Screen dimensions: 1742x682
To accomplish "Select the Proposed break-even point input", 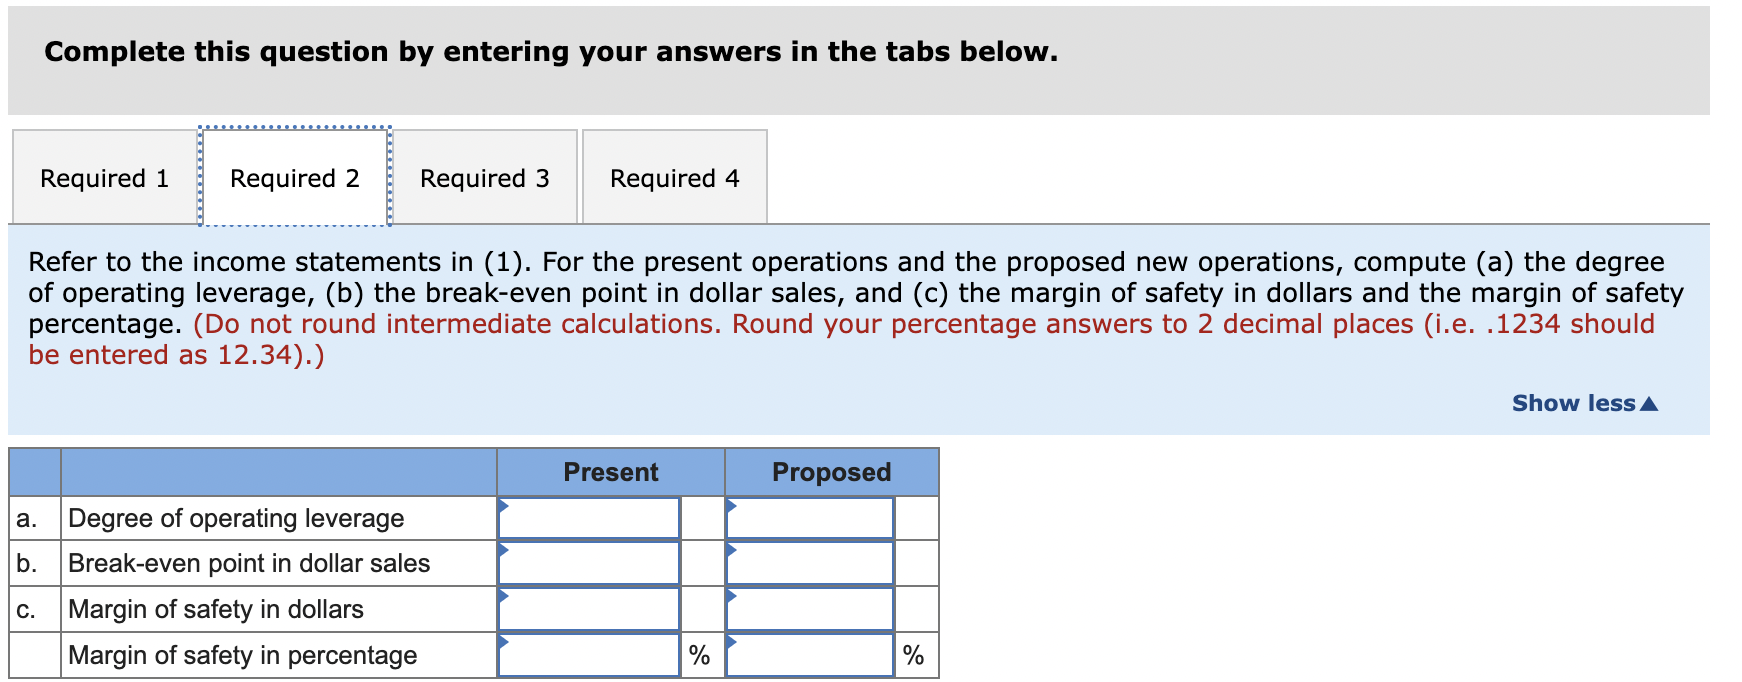I will coord(810,563).
